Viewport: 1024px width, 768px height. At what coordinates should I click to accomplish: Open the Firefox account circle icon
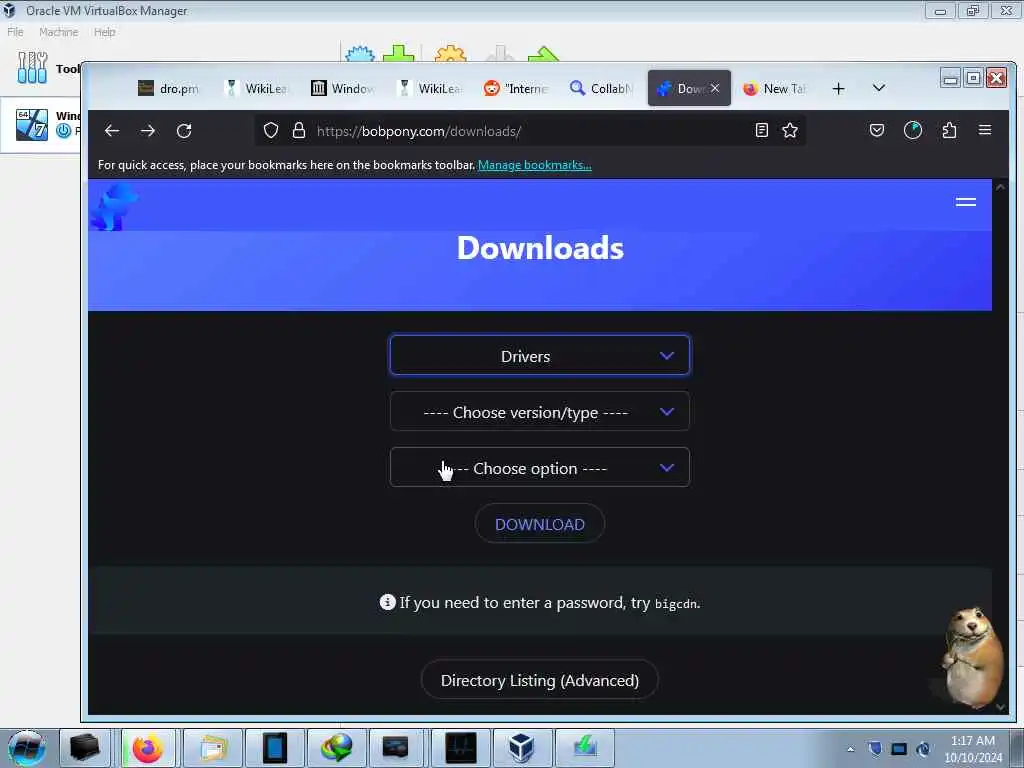tap(913, 131)
